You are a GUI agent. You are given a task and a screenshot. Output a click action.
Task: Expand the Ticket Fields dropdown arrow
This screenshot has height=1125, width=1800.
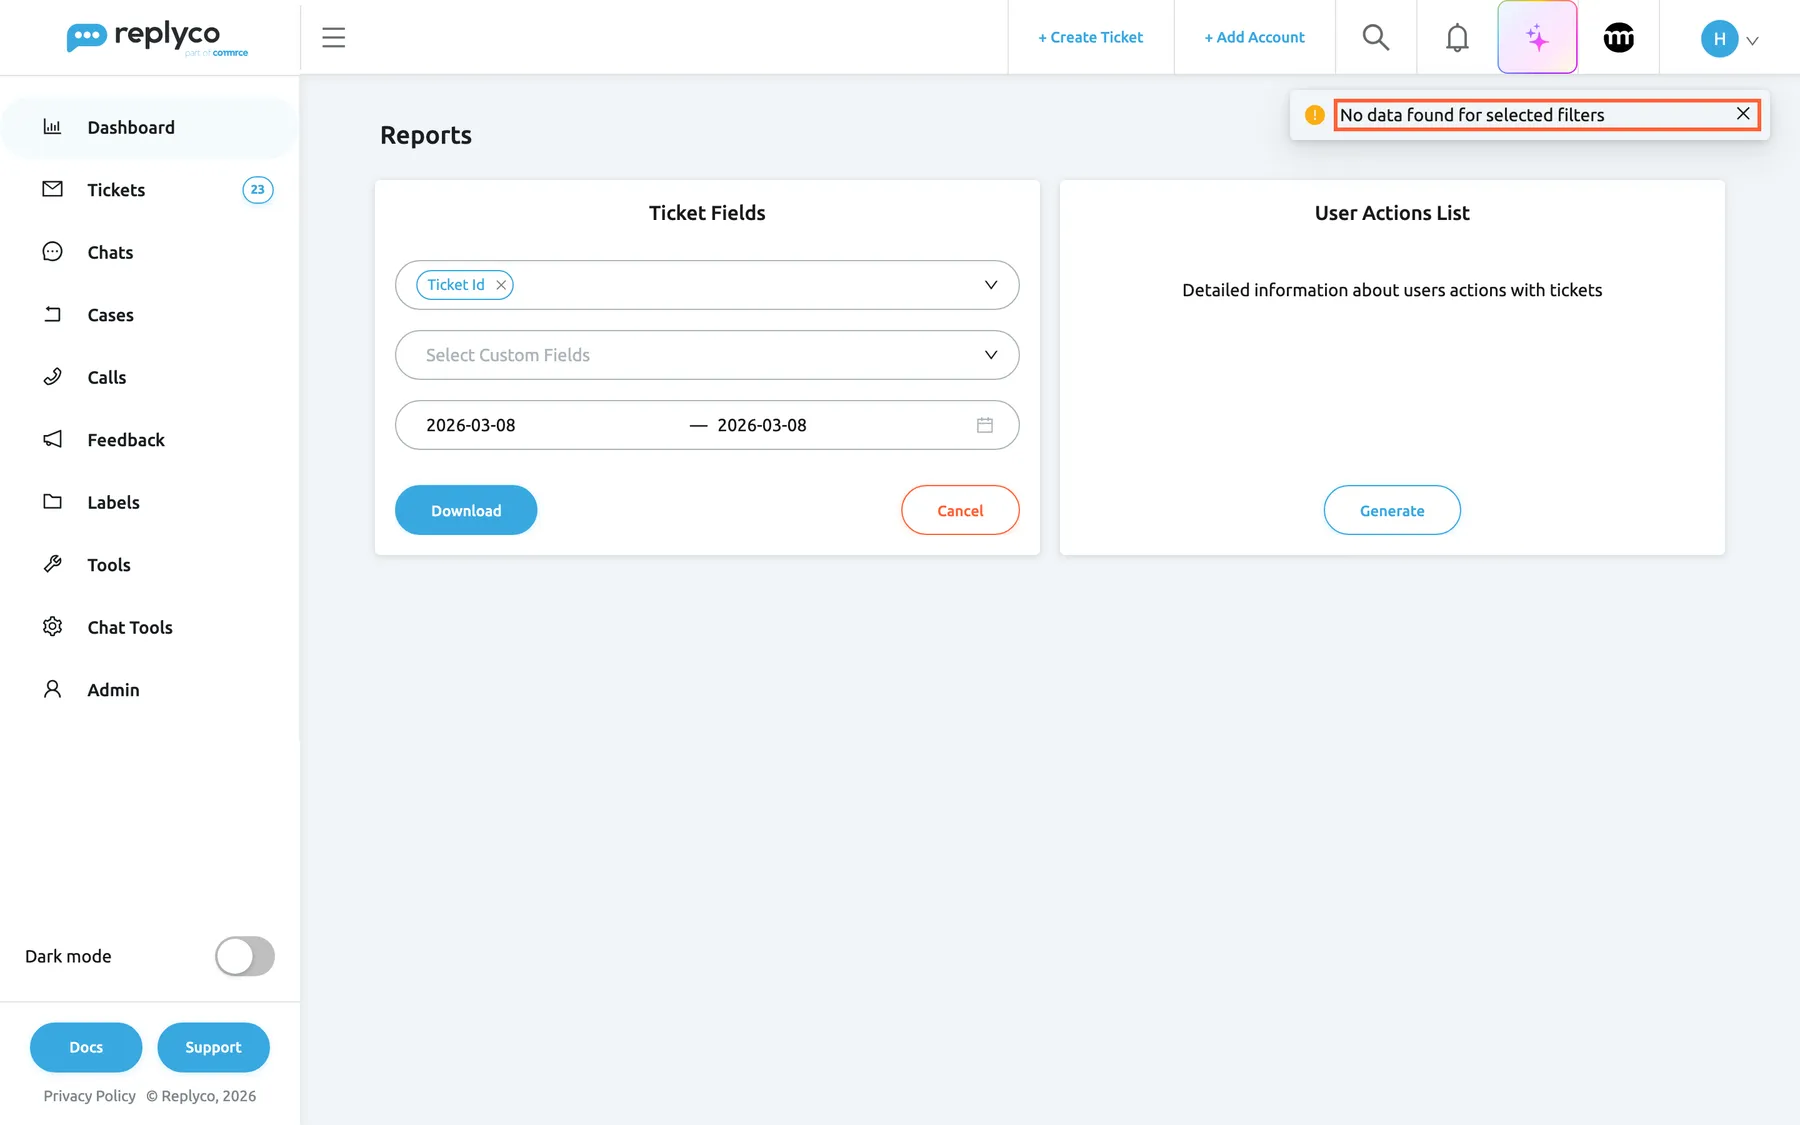[991, 285]
